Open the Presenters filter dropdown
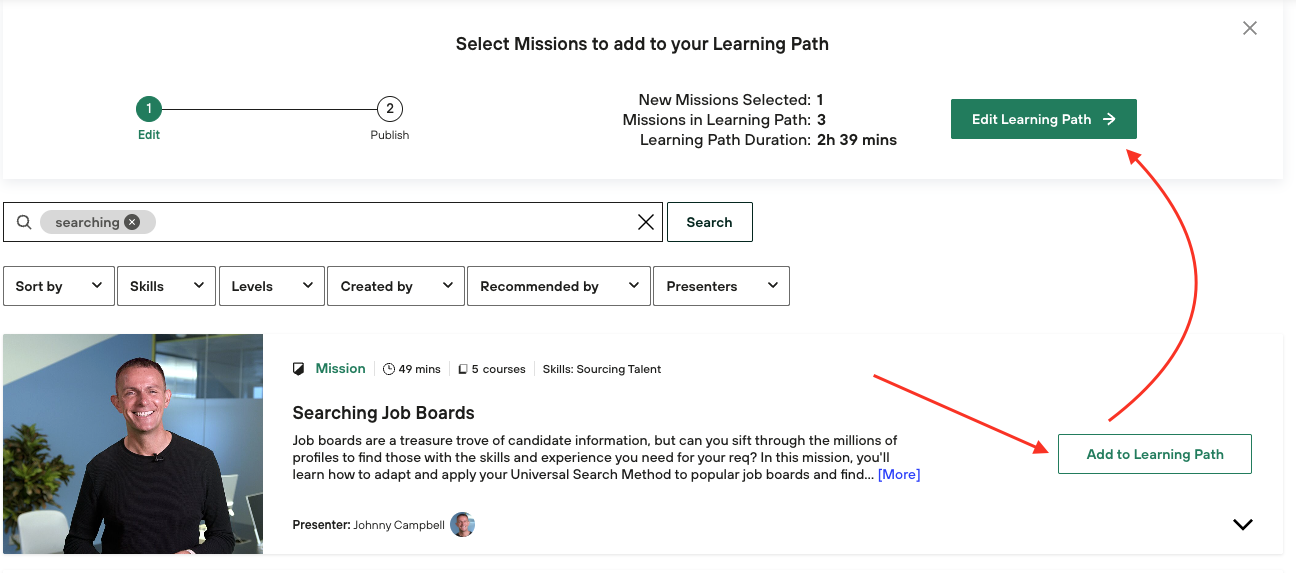This screenshot has width=1296, height=573. (720, 286)
